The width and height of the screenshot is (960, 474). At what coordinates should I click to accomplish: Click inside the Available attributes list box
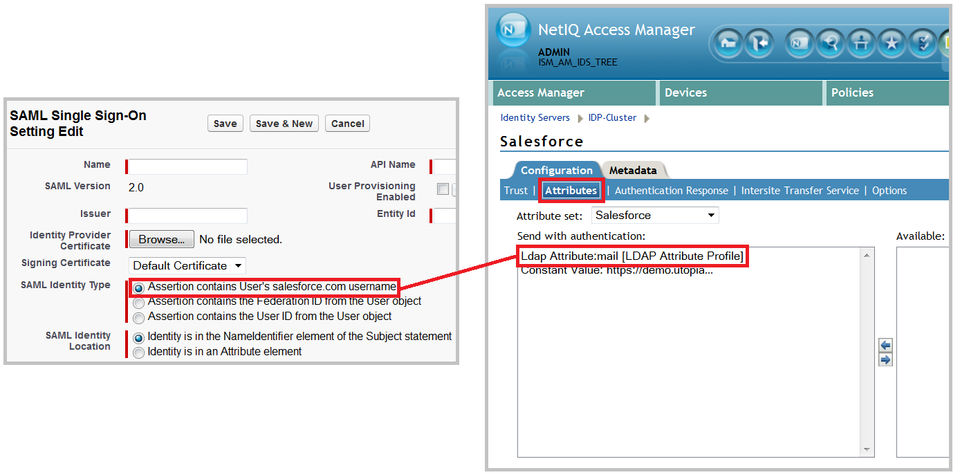[x=923, y=352]
